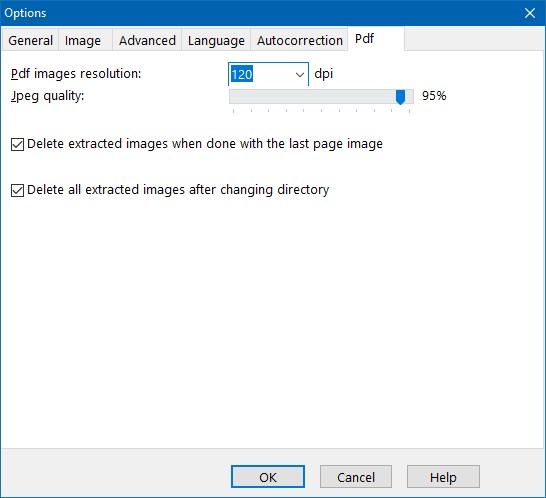Uncheck Delete extracted images when done checkbox
546x498 pixels.
coord(17,144)
